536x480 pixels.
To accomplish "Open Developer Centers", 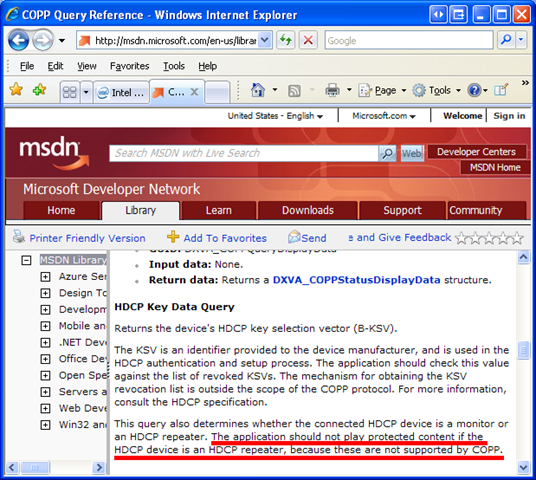I will [476, 151].
